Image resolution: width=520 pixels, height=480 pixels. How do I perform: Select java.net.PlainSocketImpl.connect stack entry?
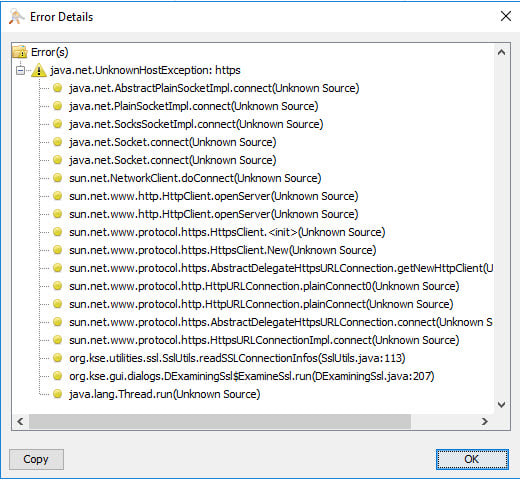[194, 106]
